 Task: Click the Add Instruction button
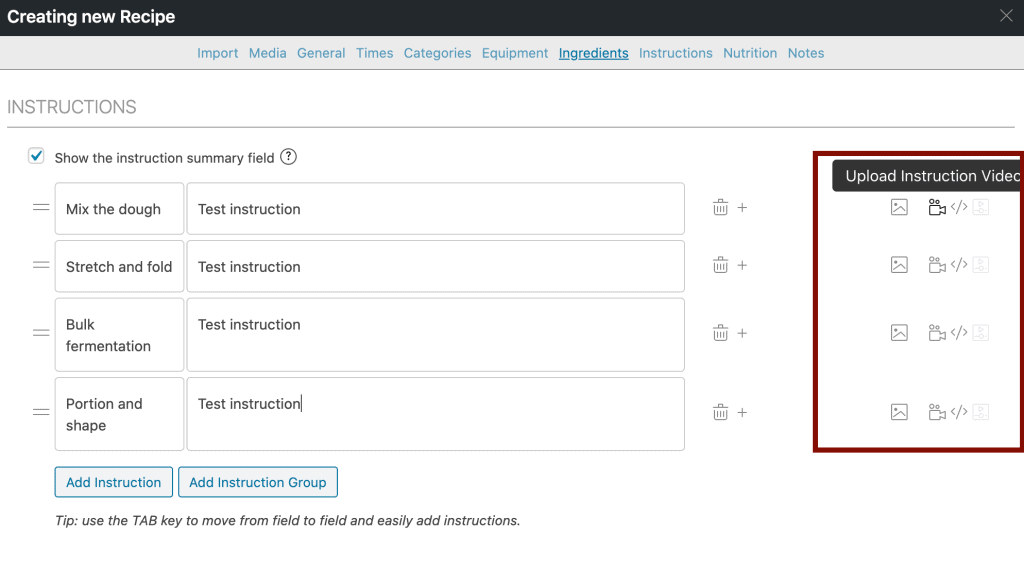114,482
